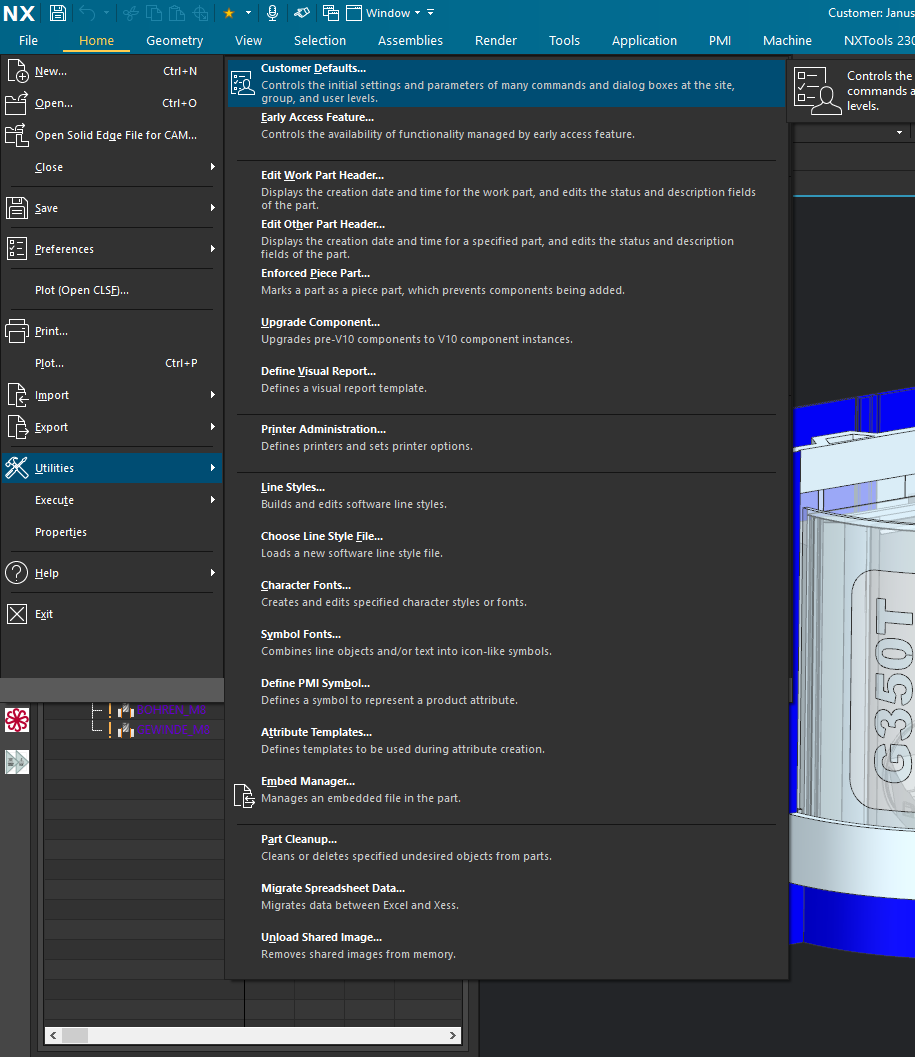Image resolution: width=915 pixels, height=1057 pixels.
Task: Click the GEWINDE_M8 operation icon
Action: coord(125,730)
